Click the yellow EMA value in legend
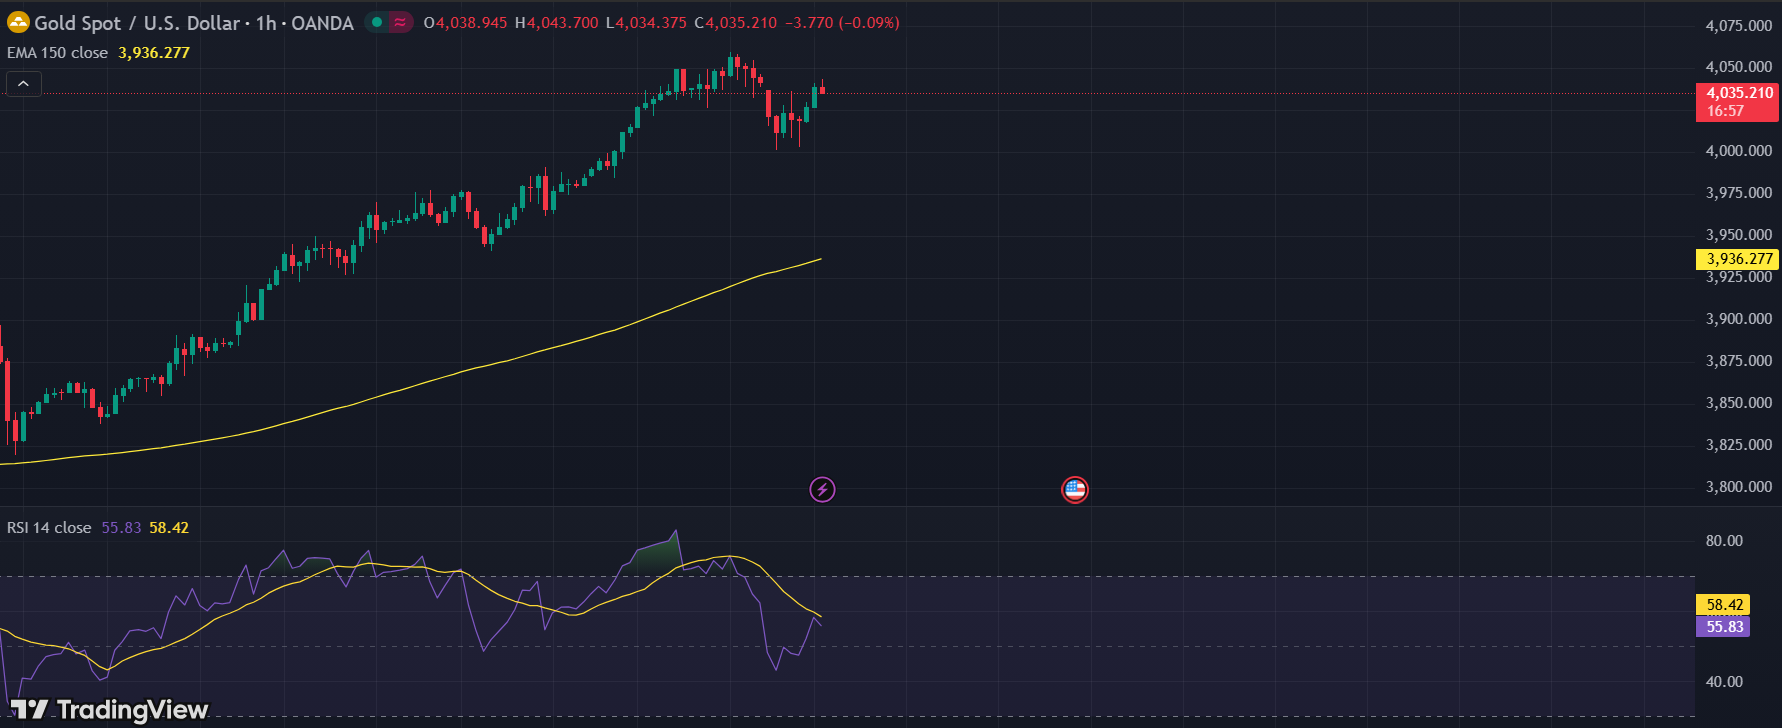This screenshot has width=1782, height=728. point(154,52)
